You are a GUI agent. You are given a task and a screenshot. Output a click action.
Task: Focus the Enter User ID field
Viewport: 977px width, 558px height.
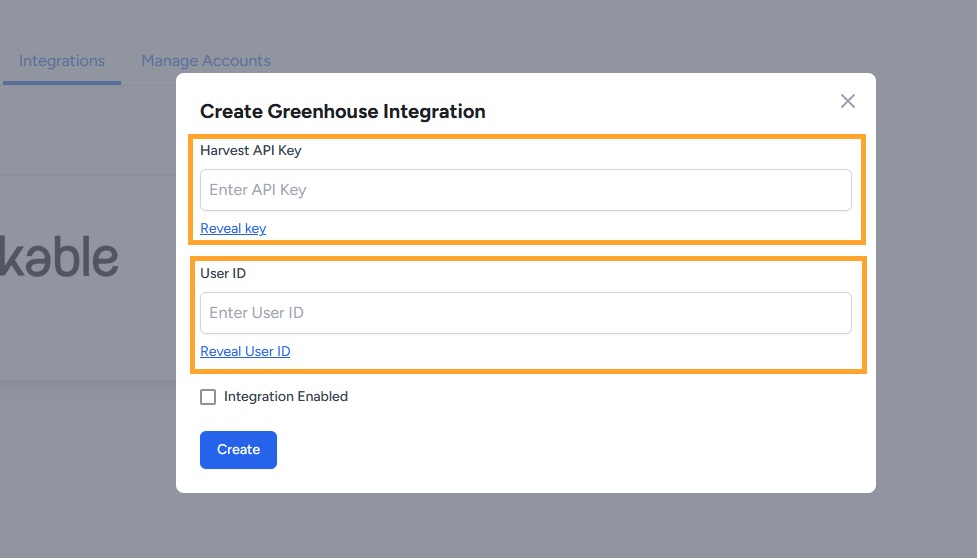click(525, 313)
